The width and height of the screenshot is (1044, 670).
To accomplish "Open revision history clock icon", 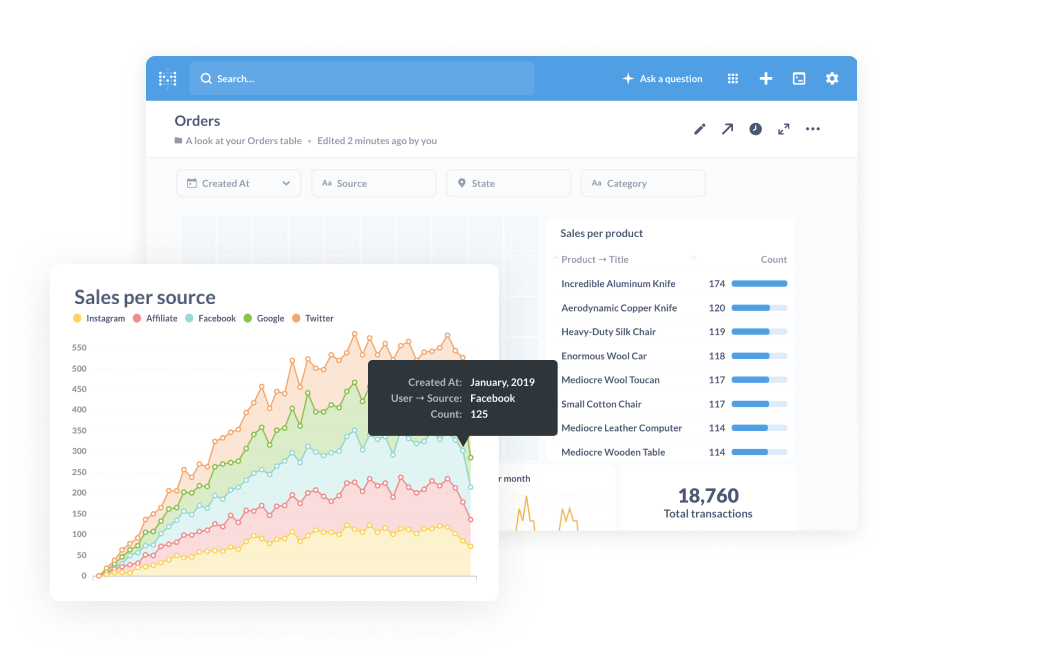I will (756, 129).
